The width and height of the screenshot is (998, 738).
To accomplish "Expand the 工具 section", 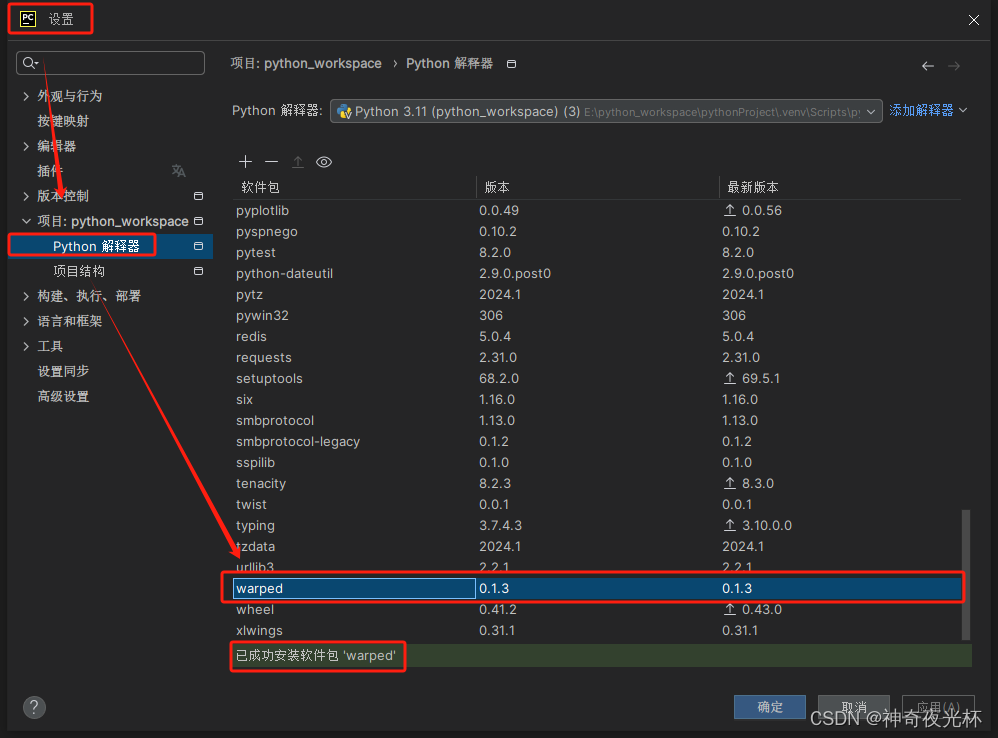I will 26,346.
